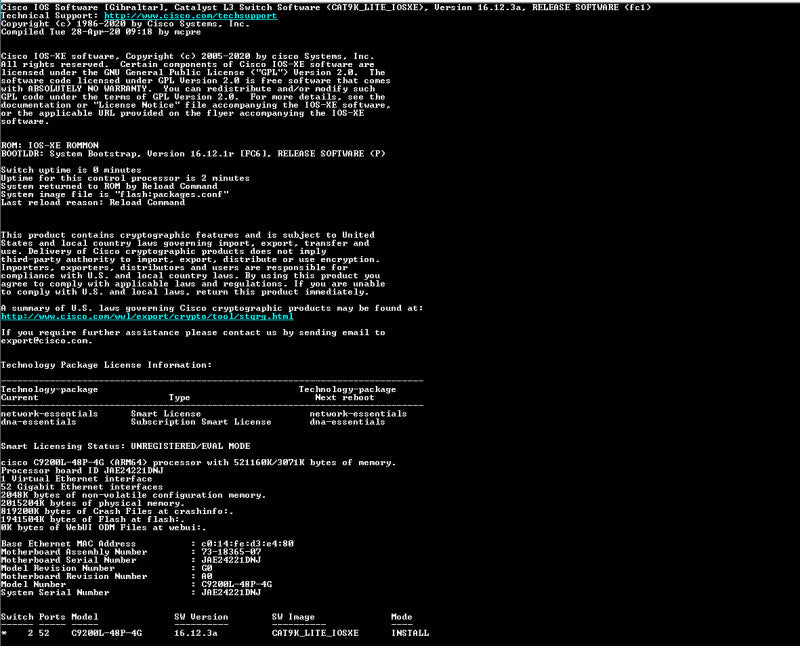Select next reboot dna-essentials entry

[347, 422]
